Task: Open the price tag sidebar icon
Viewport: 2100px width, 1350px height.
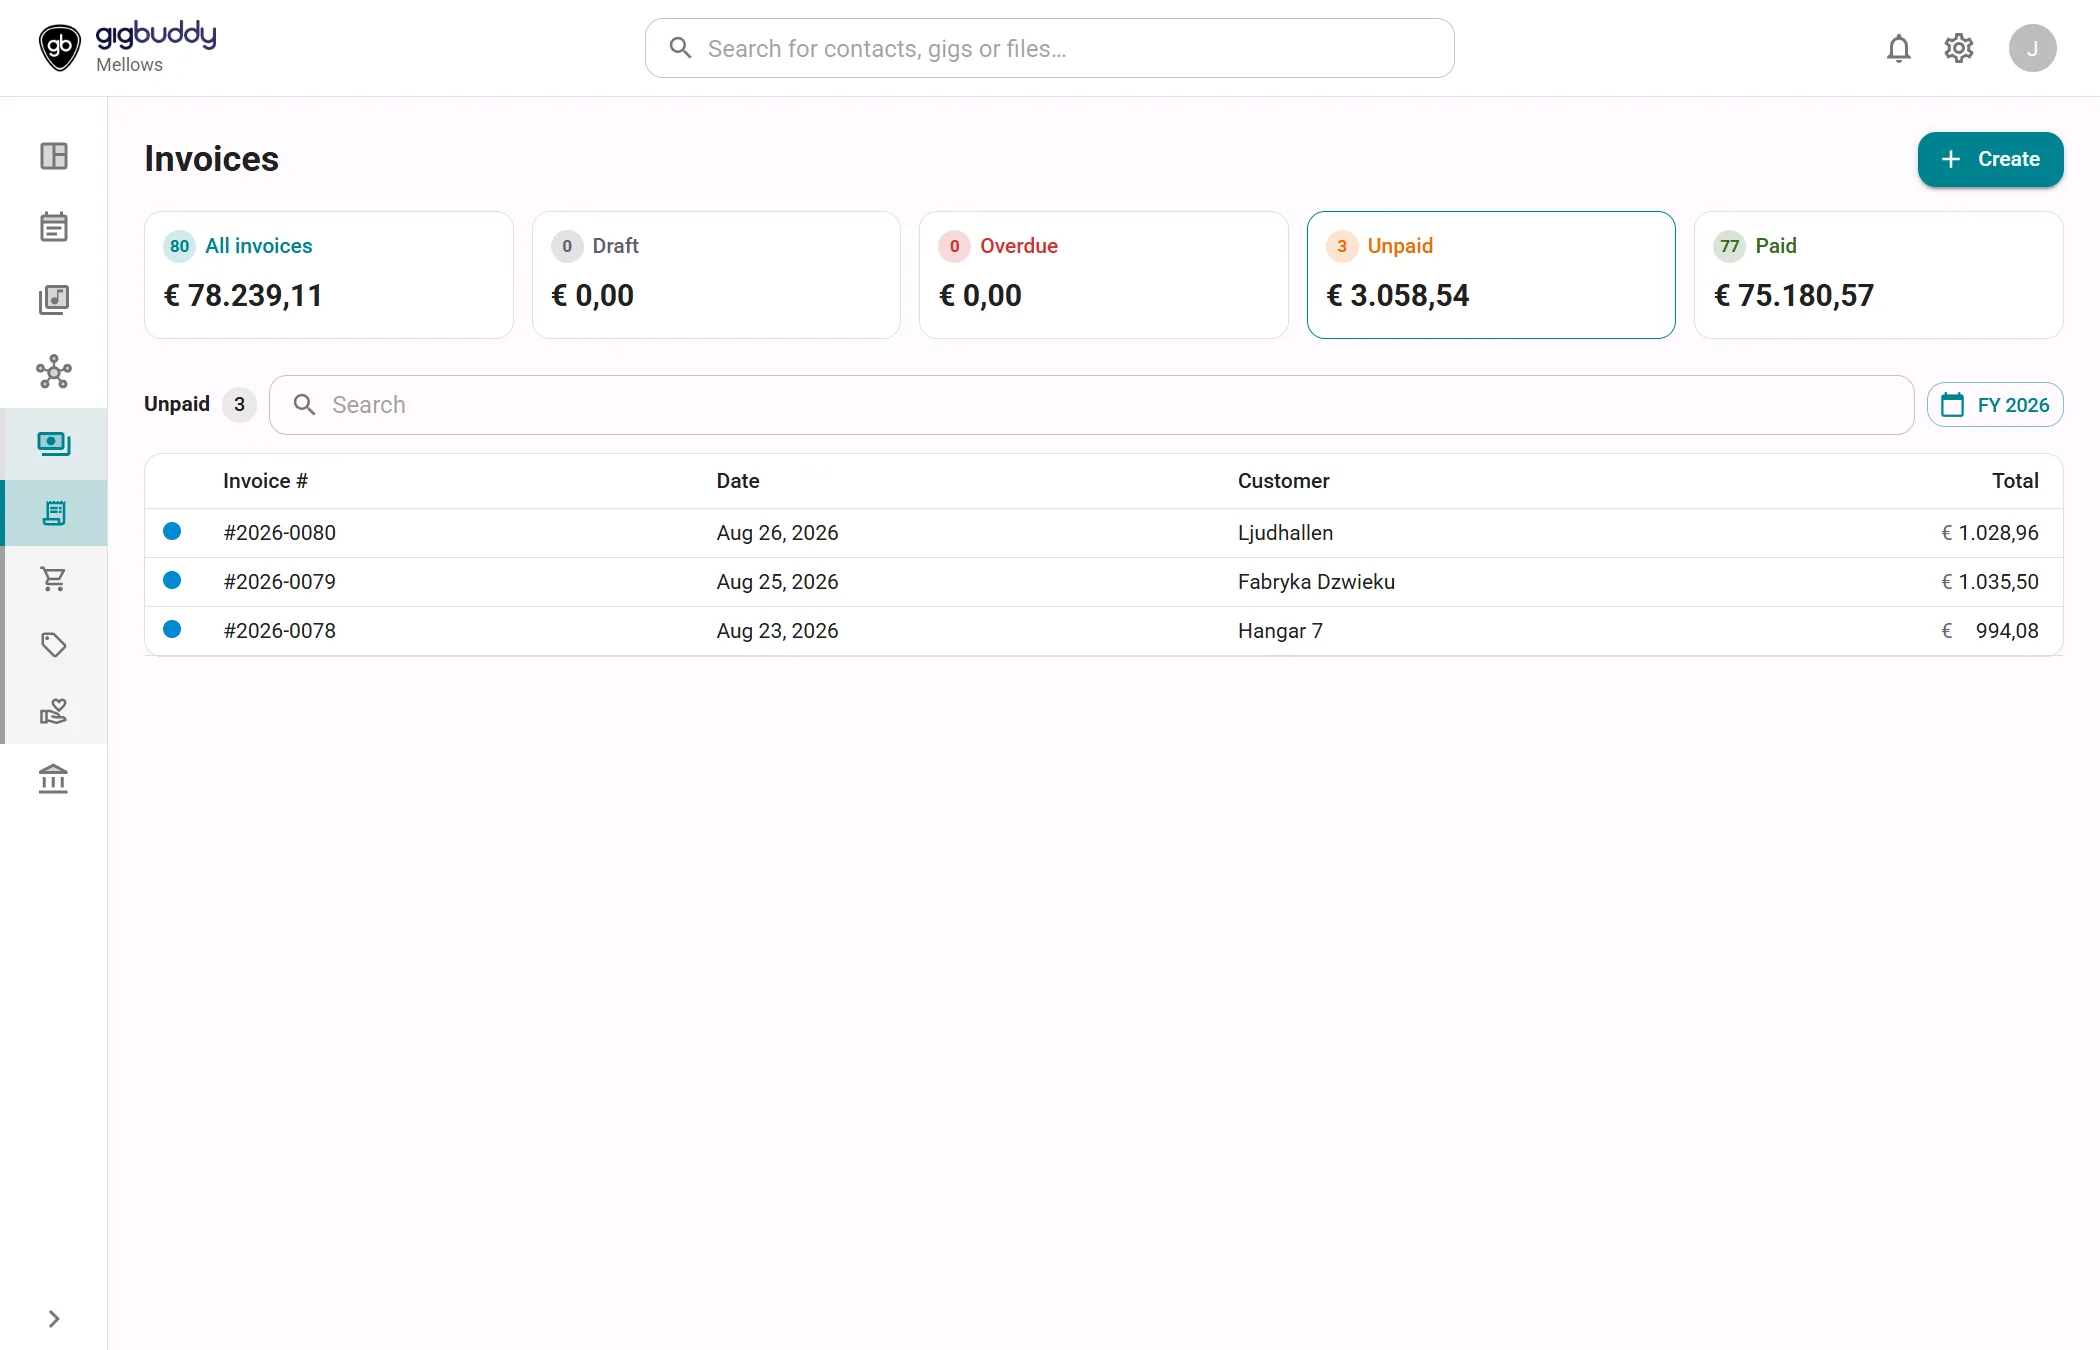Action: pos(54,645)
